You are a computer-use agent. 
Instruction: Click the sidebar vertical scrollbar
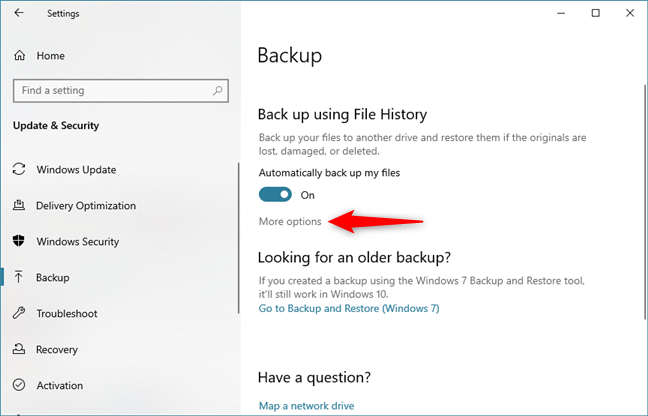tap(238, 238)
